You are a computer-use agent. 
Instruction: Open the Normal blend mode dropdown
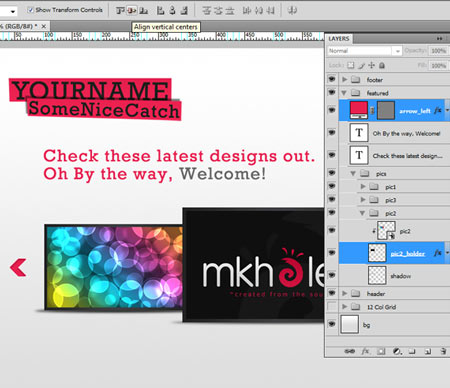point(364,51)
